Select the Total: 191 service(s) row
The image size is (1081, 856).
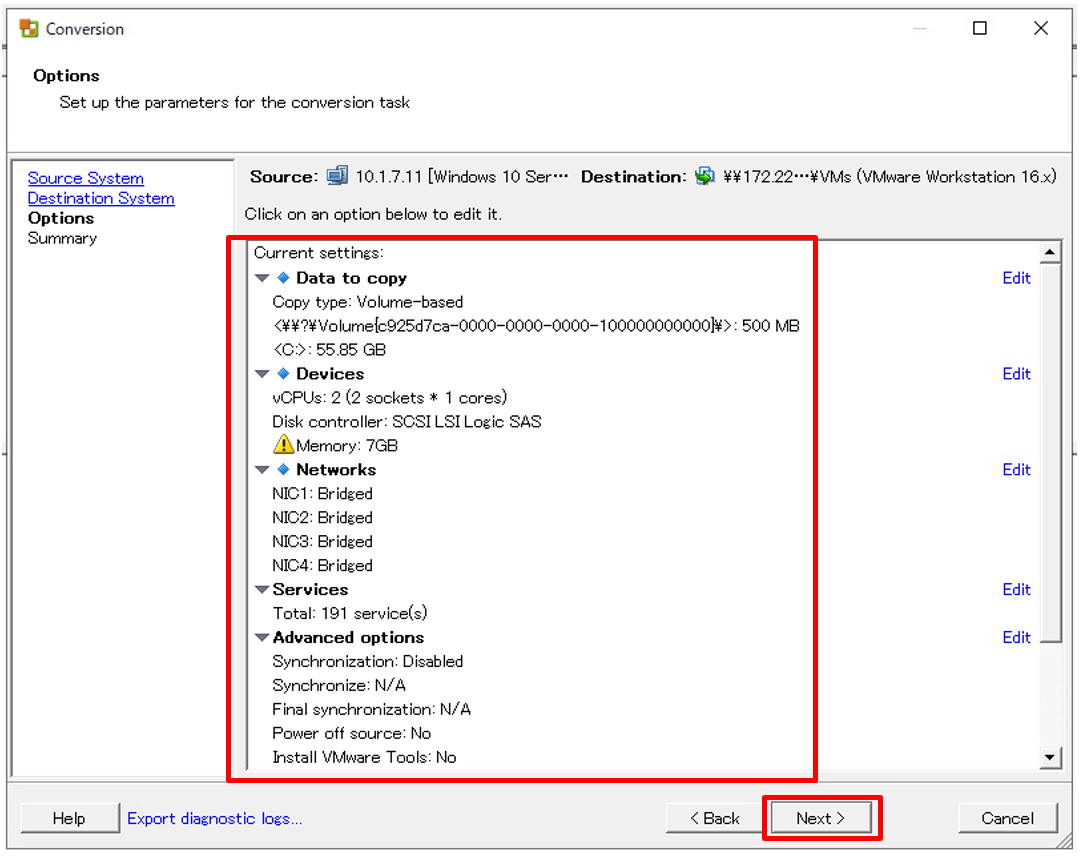tap(350, 613)
